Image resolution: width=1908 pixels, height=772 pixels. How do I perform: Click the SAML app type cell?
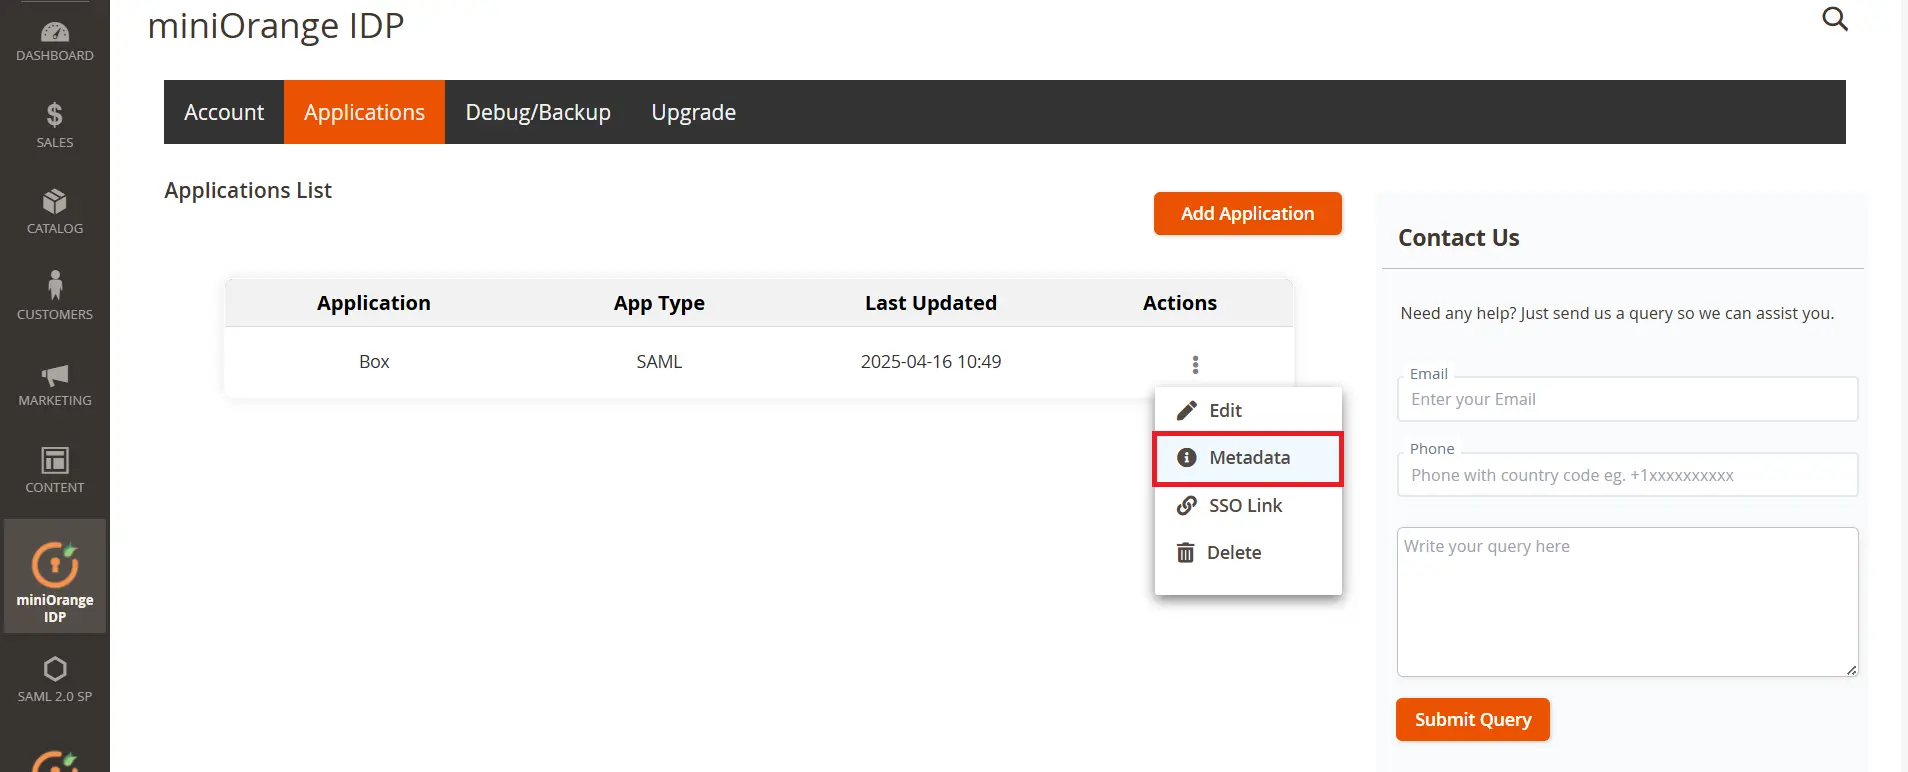point(659,362)
